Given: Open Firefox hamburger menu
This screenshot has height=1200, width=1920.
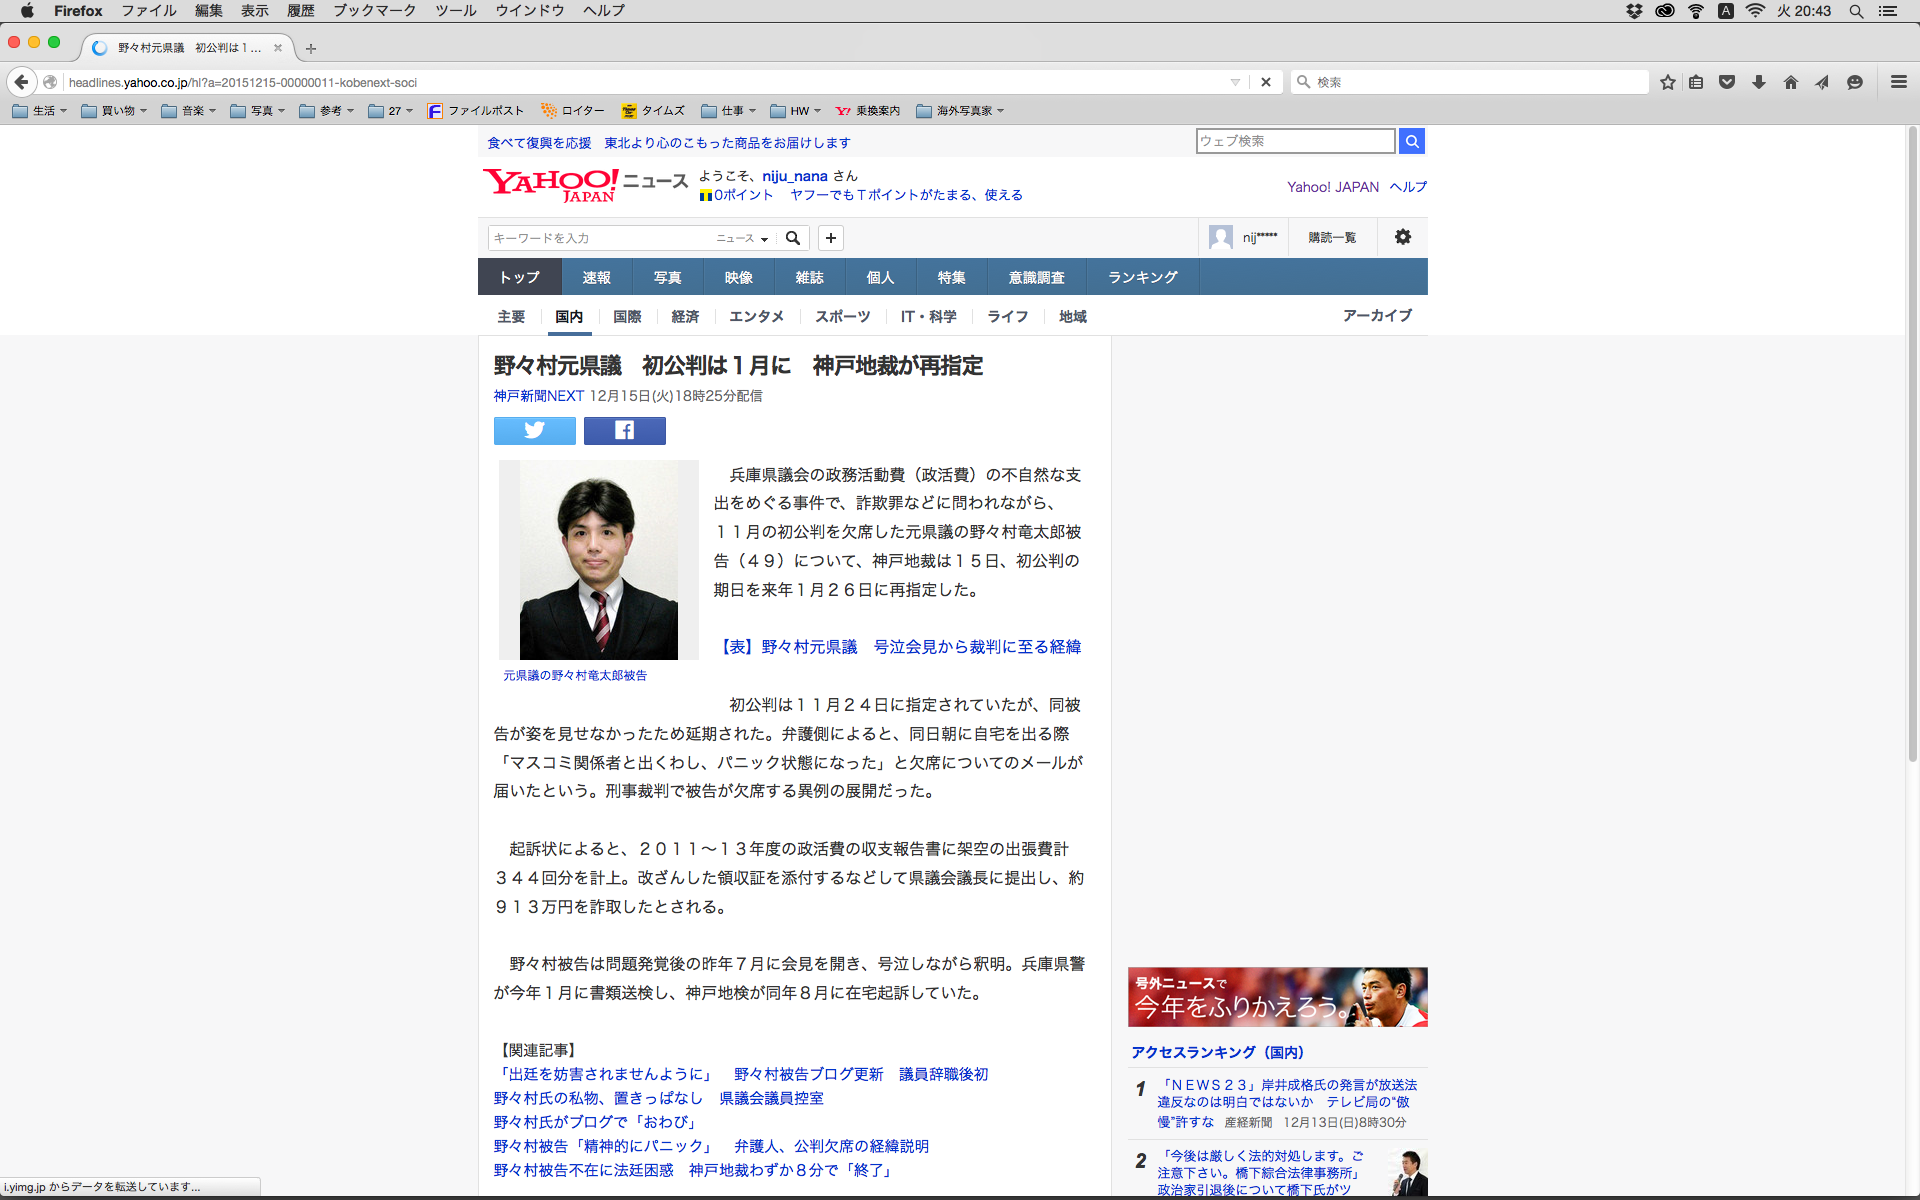Looking at the screenshot, I should (x=1898, y=82).
